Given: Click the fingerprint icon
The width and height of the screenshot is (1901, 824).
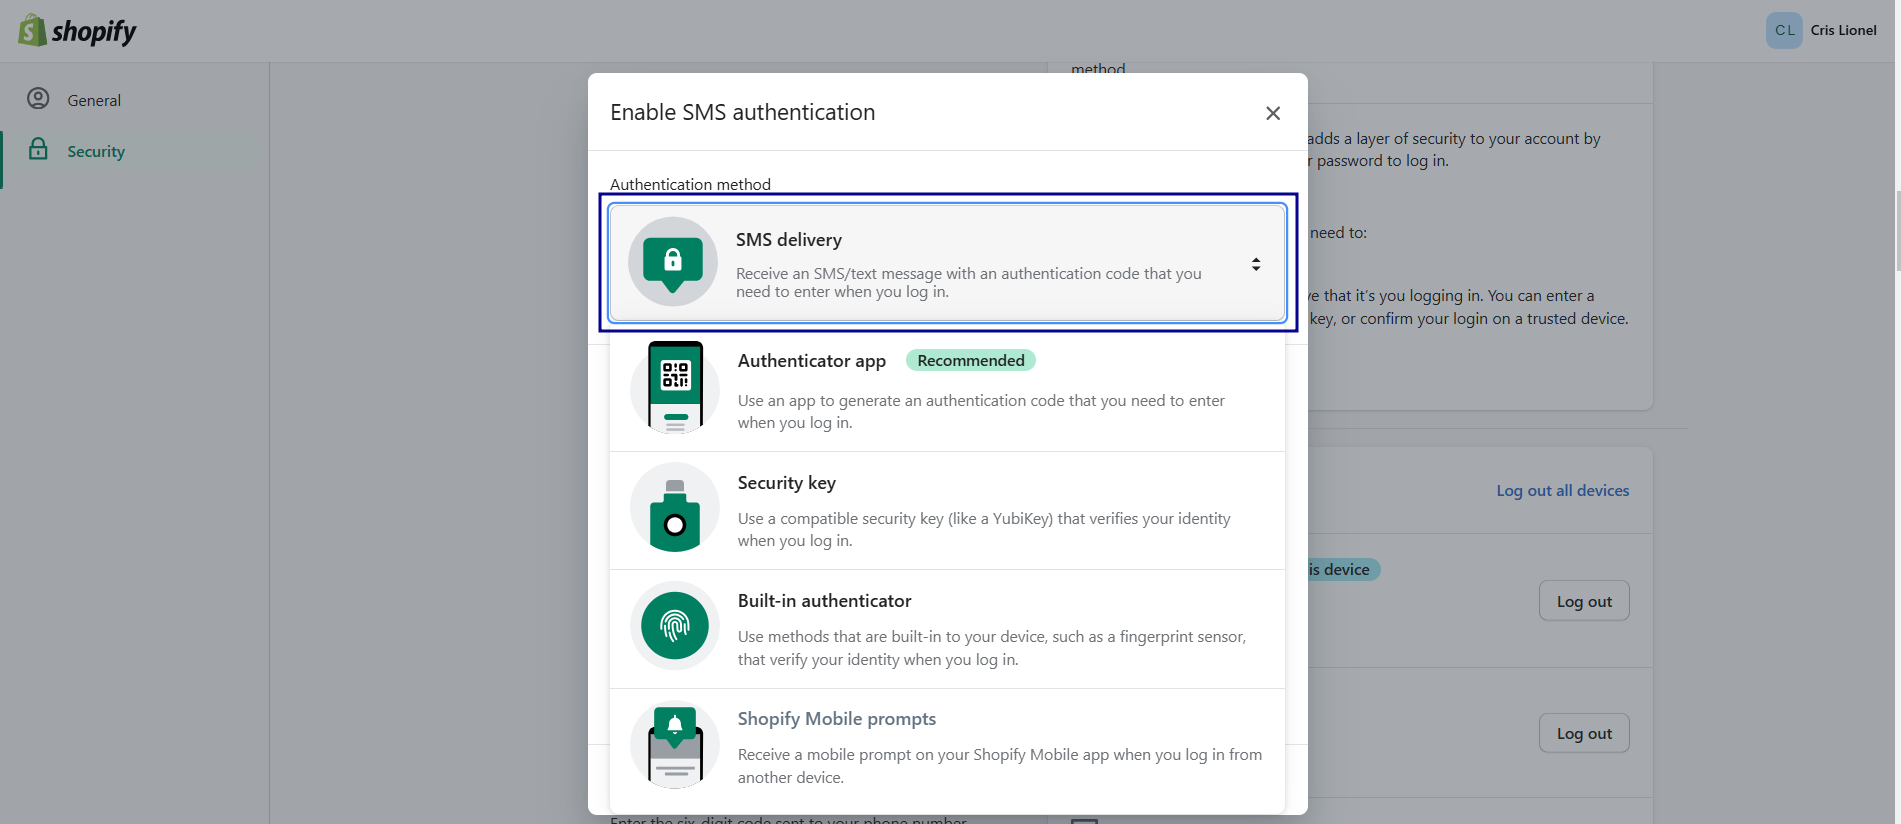Looking at the screenshot, I should tap(675, 626).
